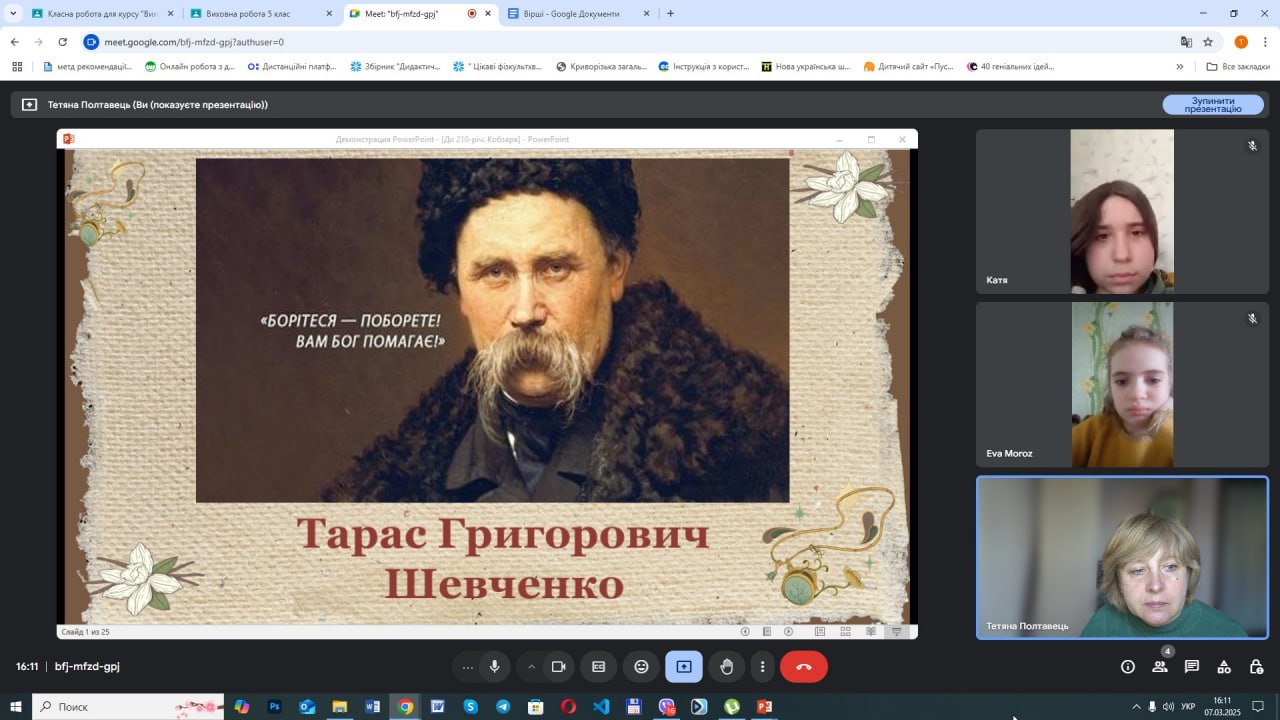Open Нова українська ш... bookmark
The width and height of the screenshot is (1280, 720).
pyautogui.click(x=805, y=67)
